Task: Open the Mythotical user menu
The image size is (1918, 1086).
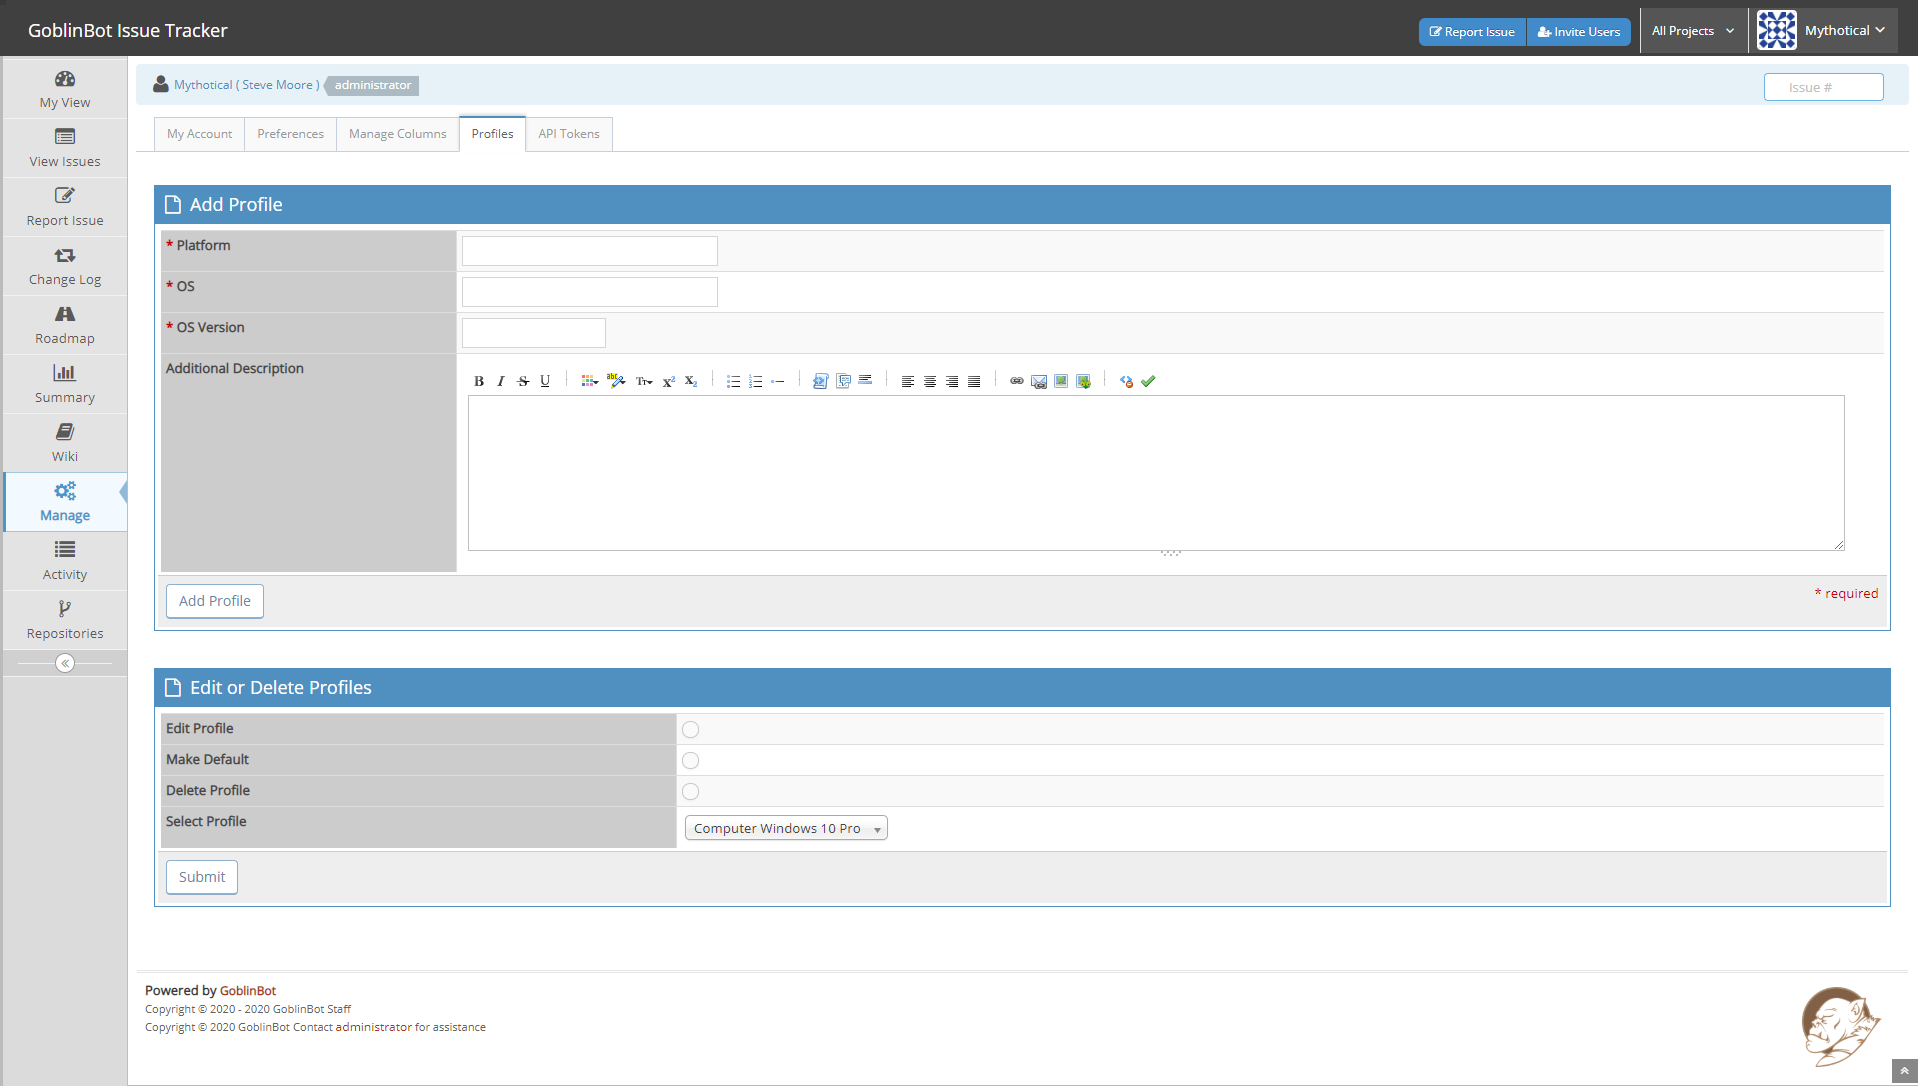Action: click(1822, 31)
